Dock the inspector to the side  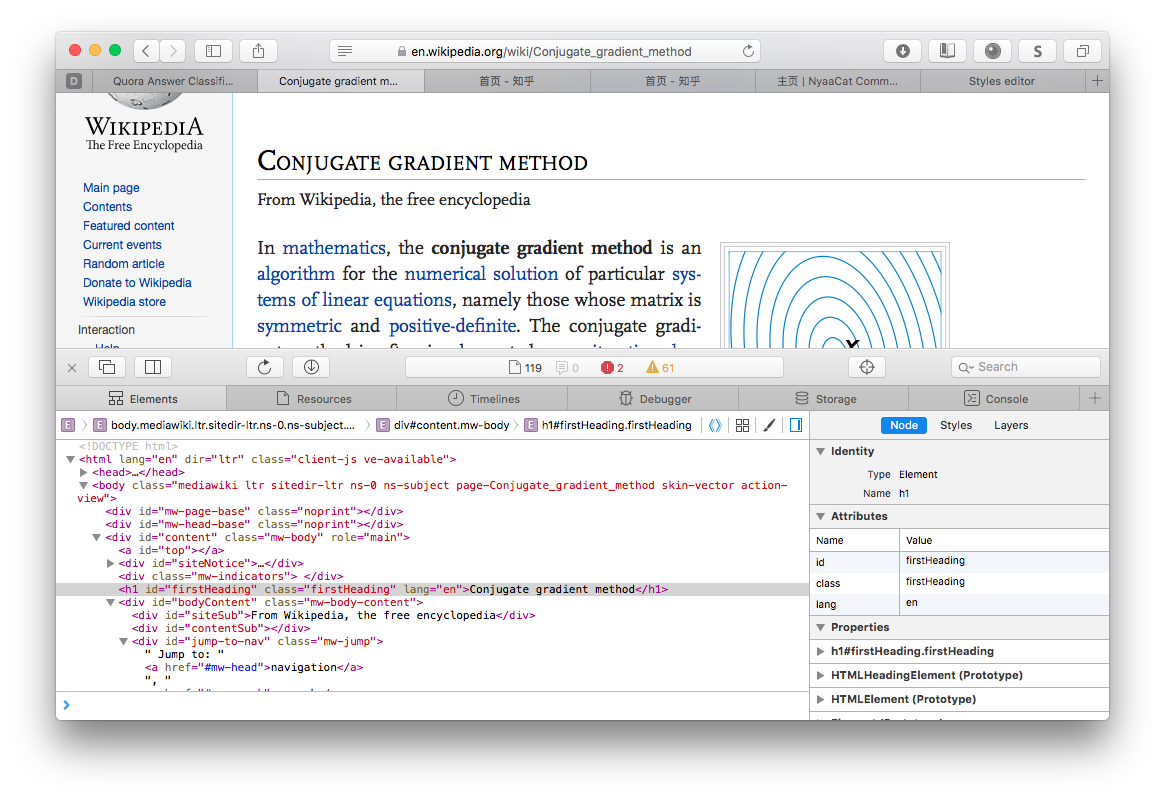153,367
